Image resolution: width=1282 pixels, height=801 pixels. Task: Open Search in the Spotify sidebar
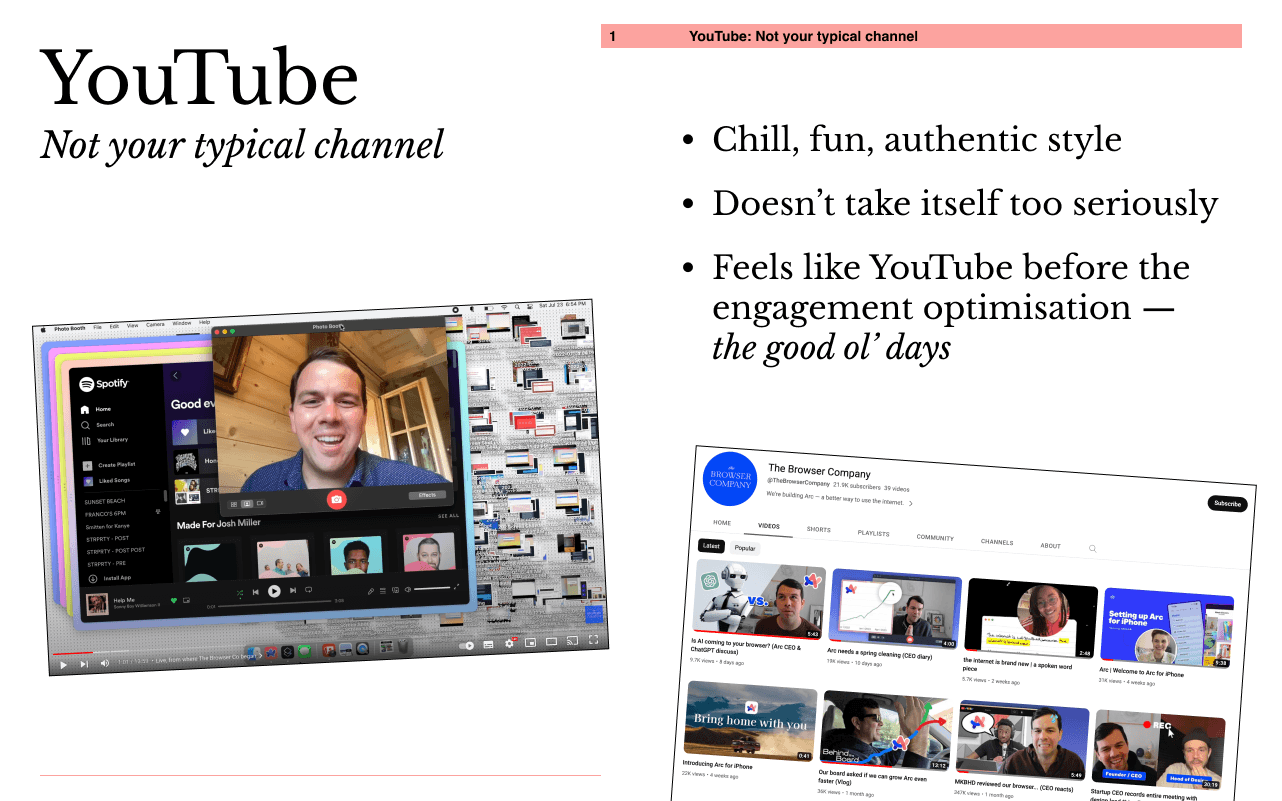98,425
